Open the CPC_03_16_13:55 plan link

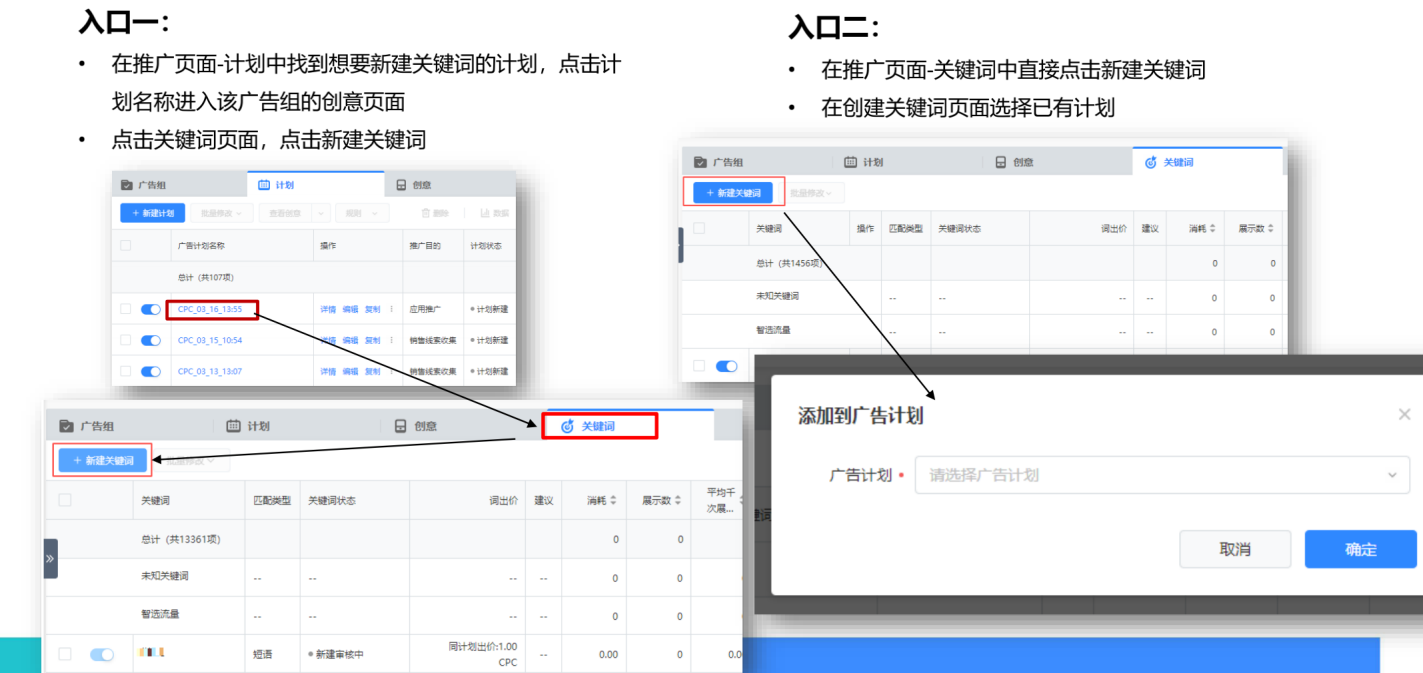pyautogui.click(x=210, y=310)
